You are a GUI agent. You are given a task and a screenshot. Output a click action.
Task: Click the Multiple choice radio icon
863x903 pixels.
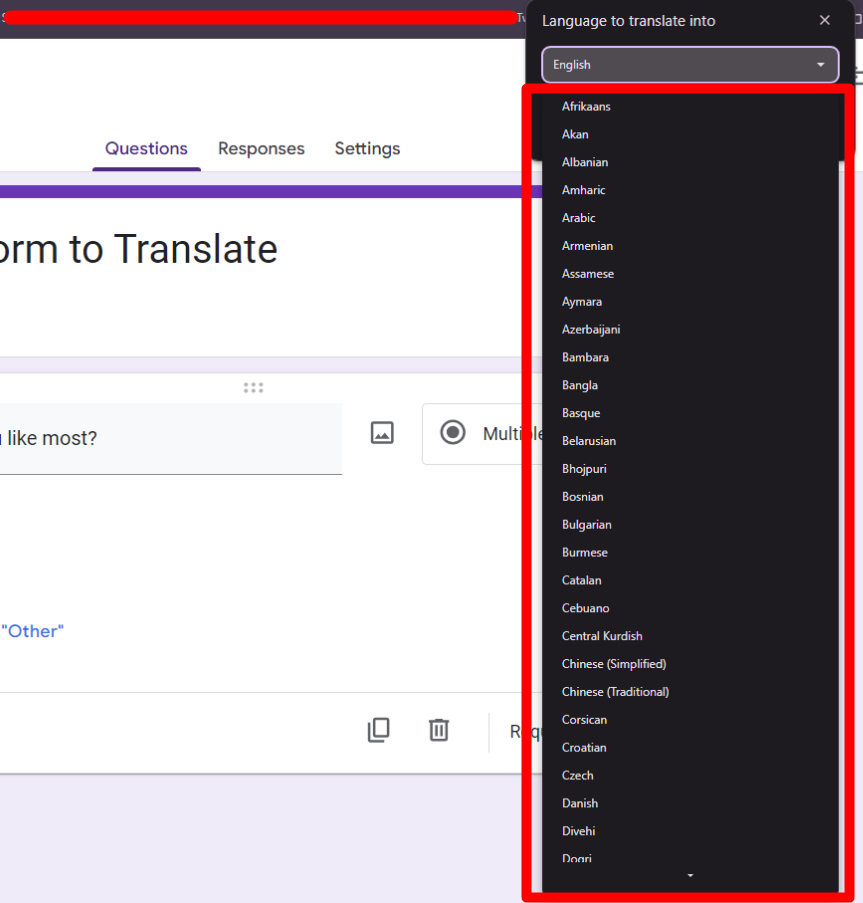click(453, 433)
